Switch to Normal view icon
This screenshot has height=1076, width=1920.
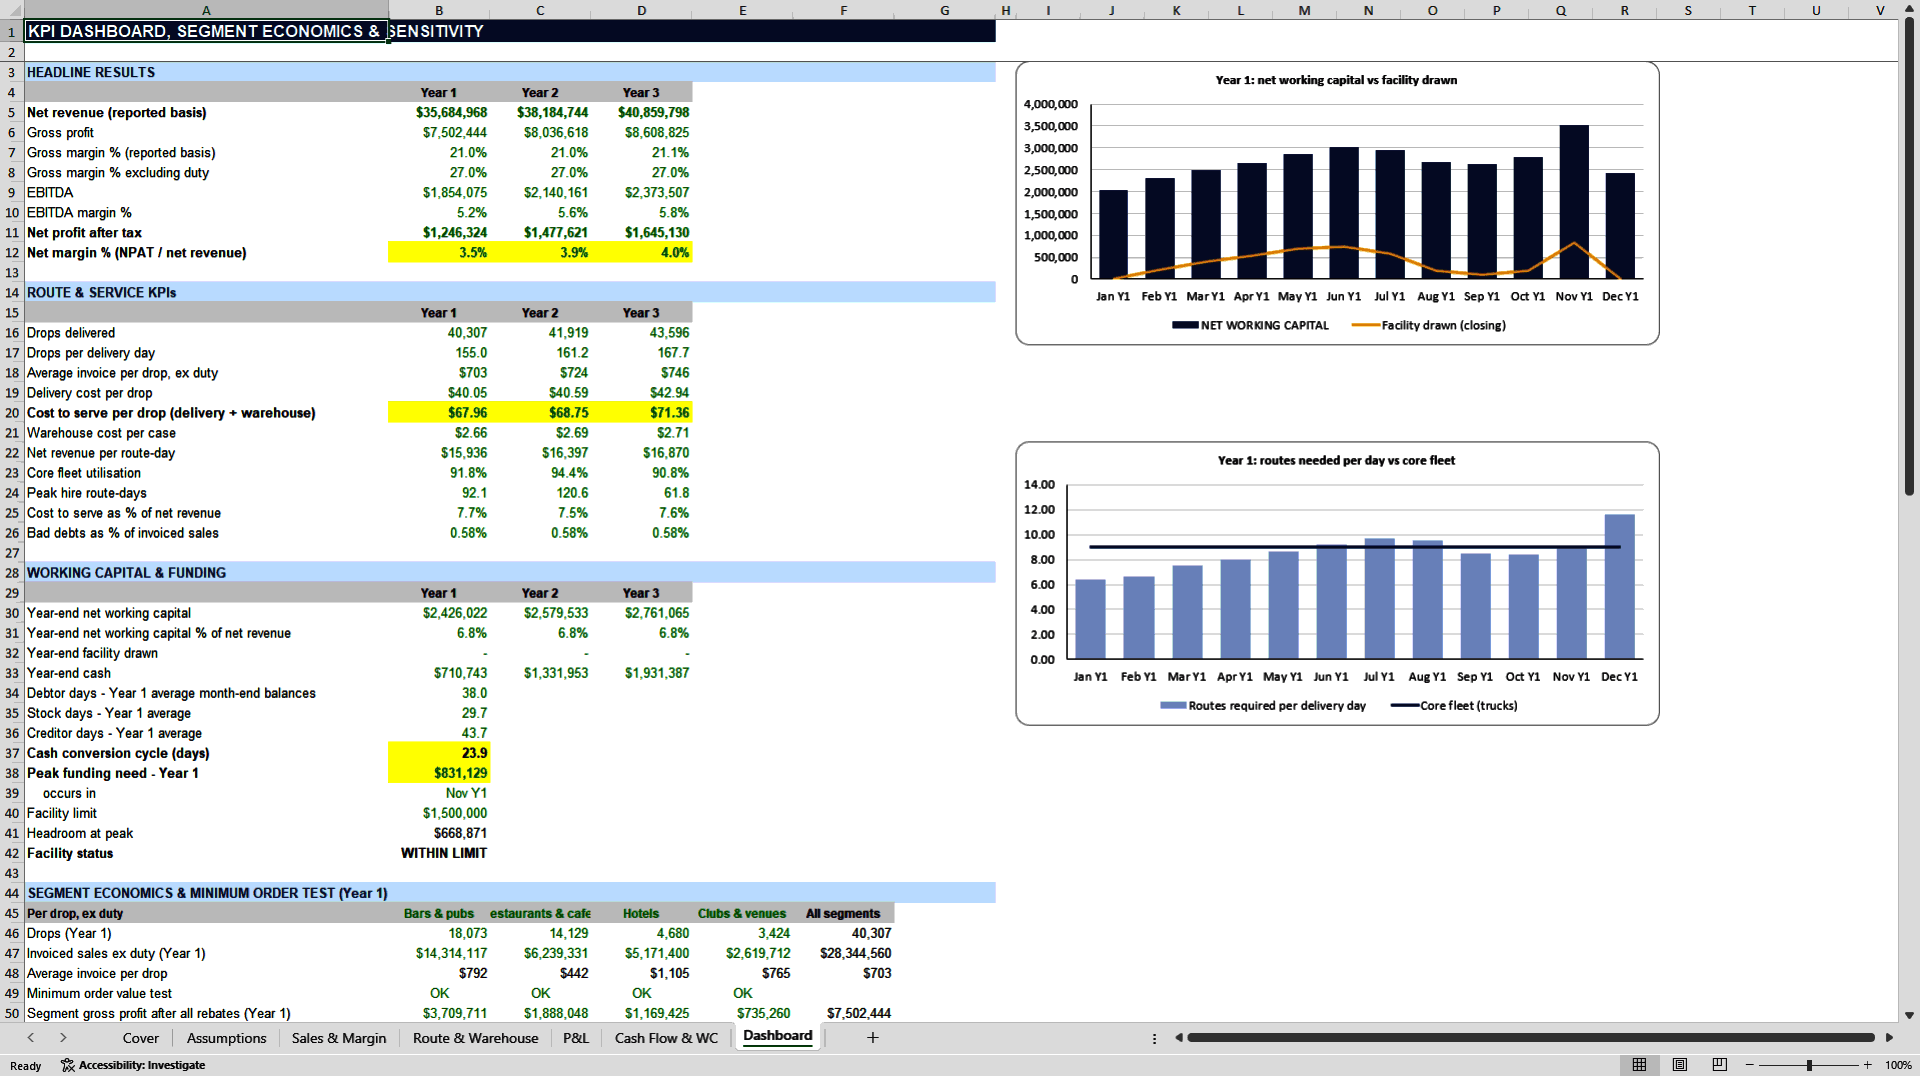click(1639, 1065)
